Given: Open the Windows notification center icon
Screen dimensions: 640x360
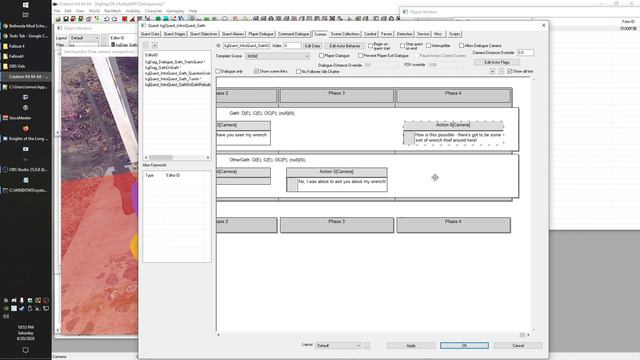Looking at the screenshot, I should [25, 350].
